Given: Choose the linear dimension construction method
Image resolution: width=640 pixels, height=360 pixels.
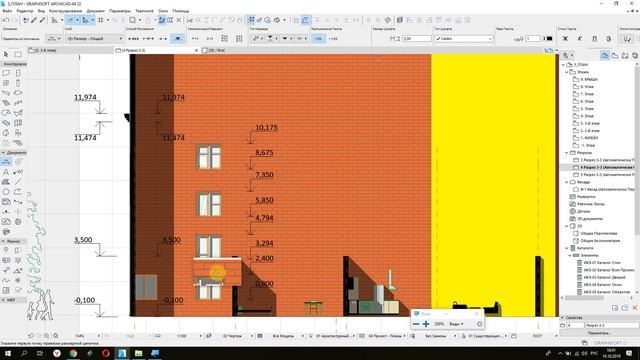Looking at the screenshot, I should click(x=133, y=38).
